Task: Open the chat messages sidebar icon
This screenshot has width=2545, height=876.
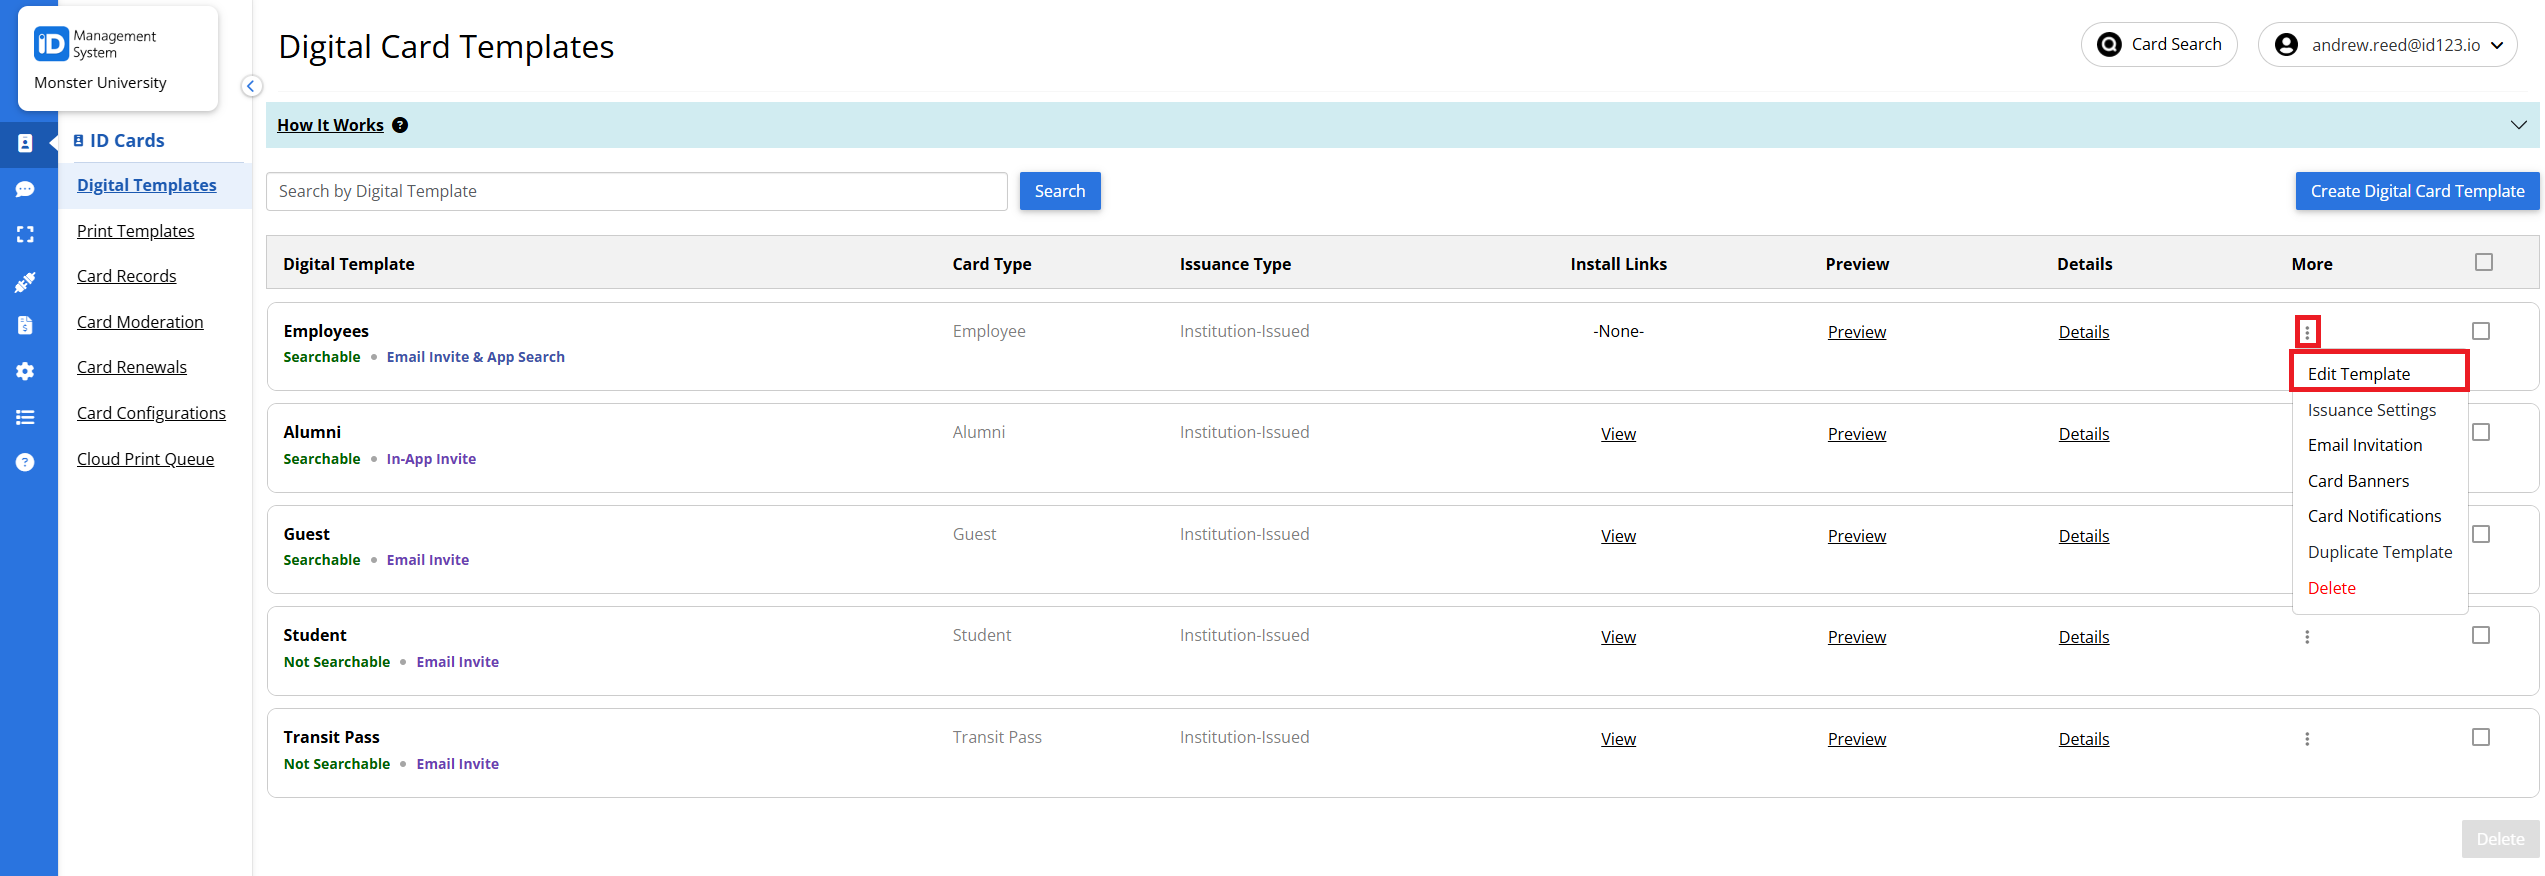Action: coord(25,189)
